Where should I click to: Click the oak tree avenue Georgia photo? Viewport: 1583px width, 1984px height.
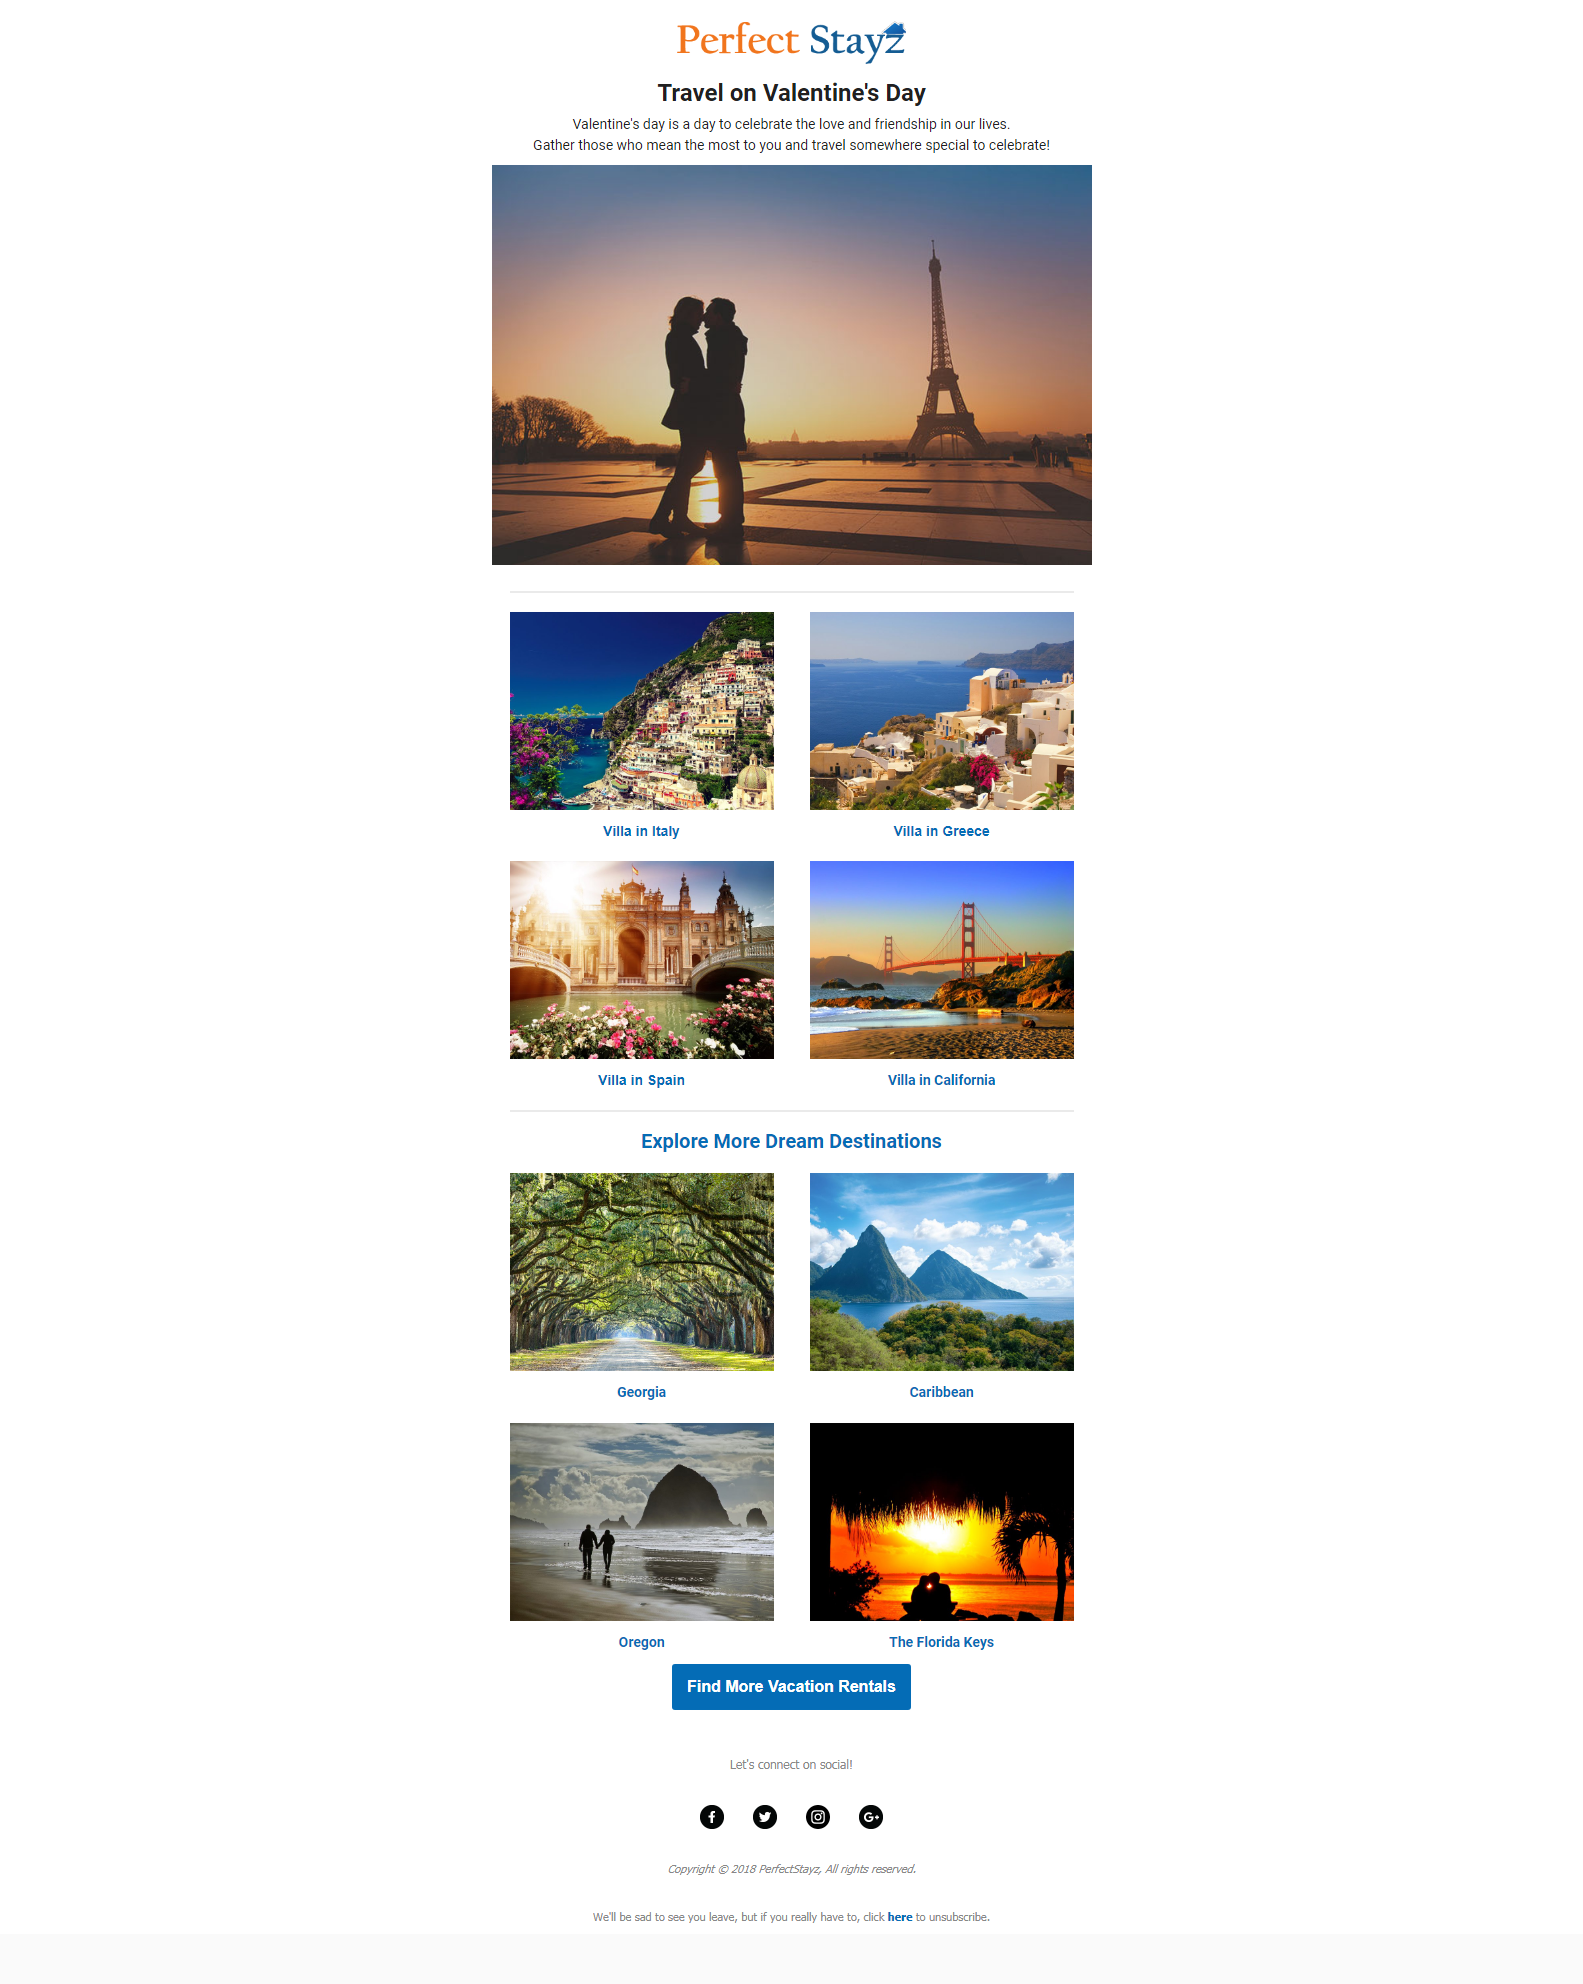(642, 1272)
